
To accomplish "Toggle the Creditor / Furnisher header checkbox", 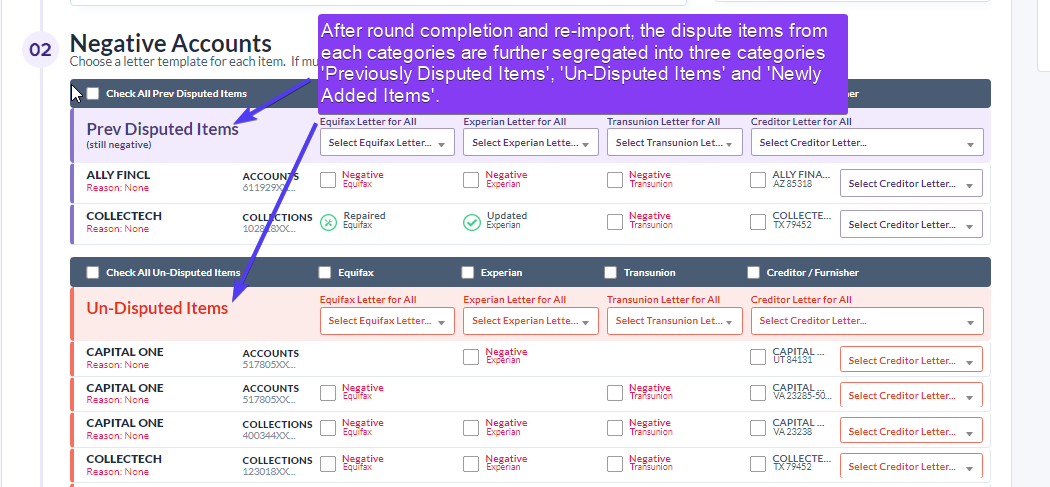I will (x=754, y=273).
